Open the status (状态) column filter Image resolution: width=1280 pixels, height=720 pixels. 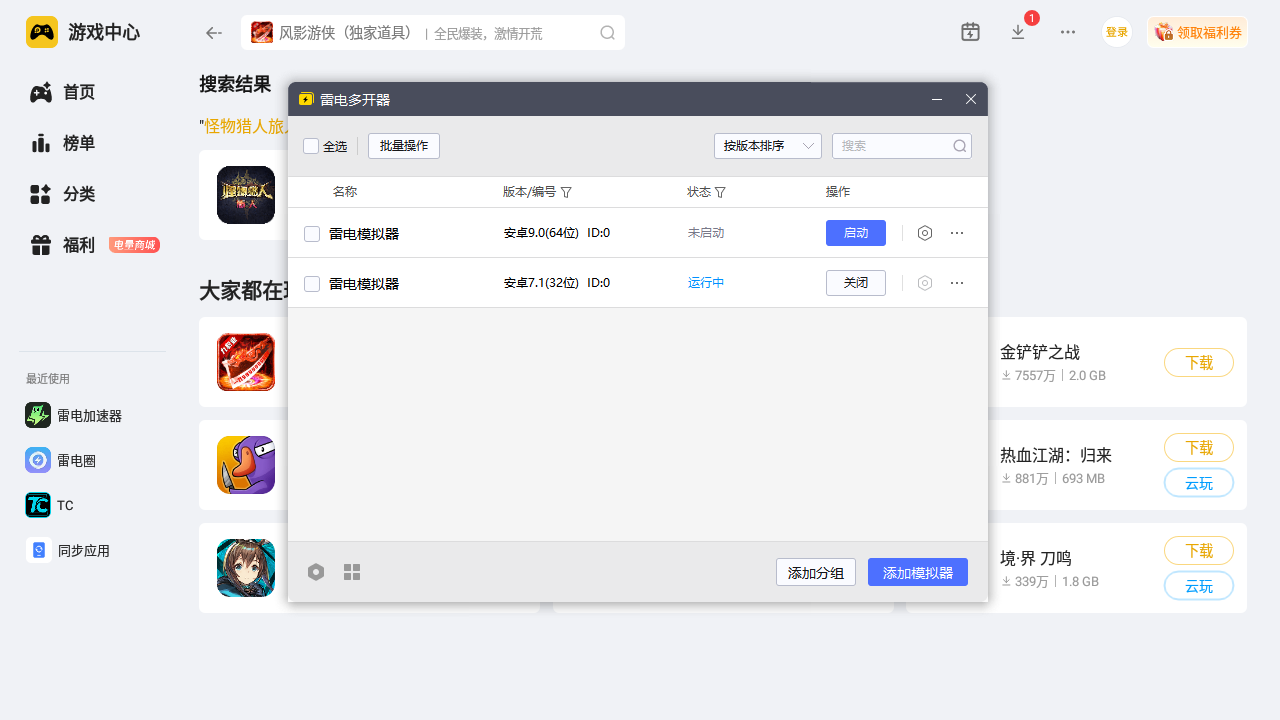click(x=720, y=192)
